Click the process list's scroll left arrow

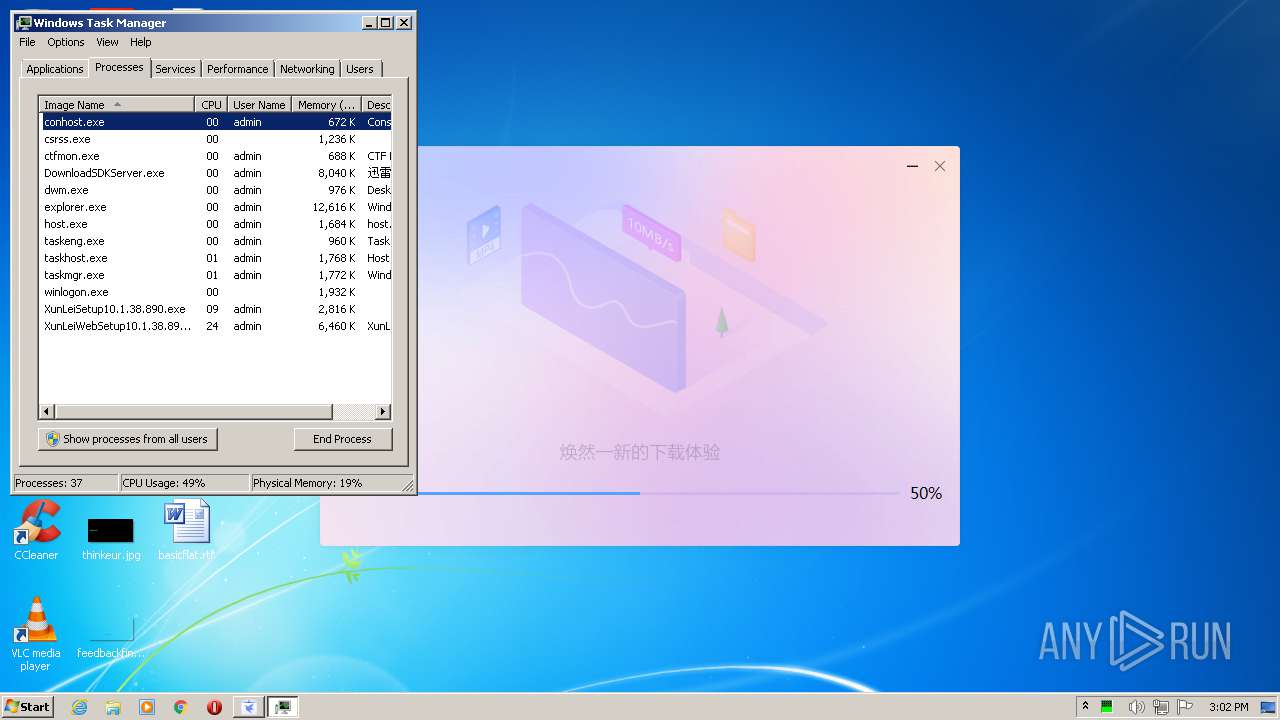(47, 412)
